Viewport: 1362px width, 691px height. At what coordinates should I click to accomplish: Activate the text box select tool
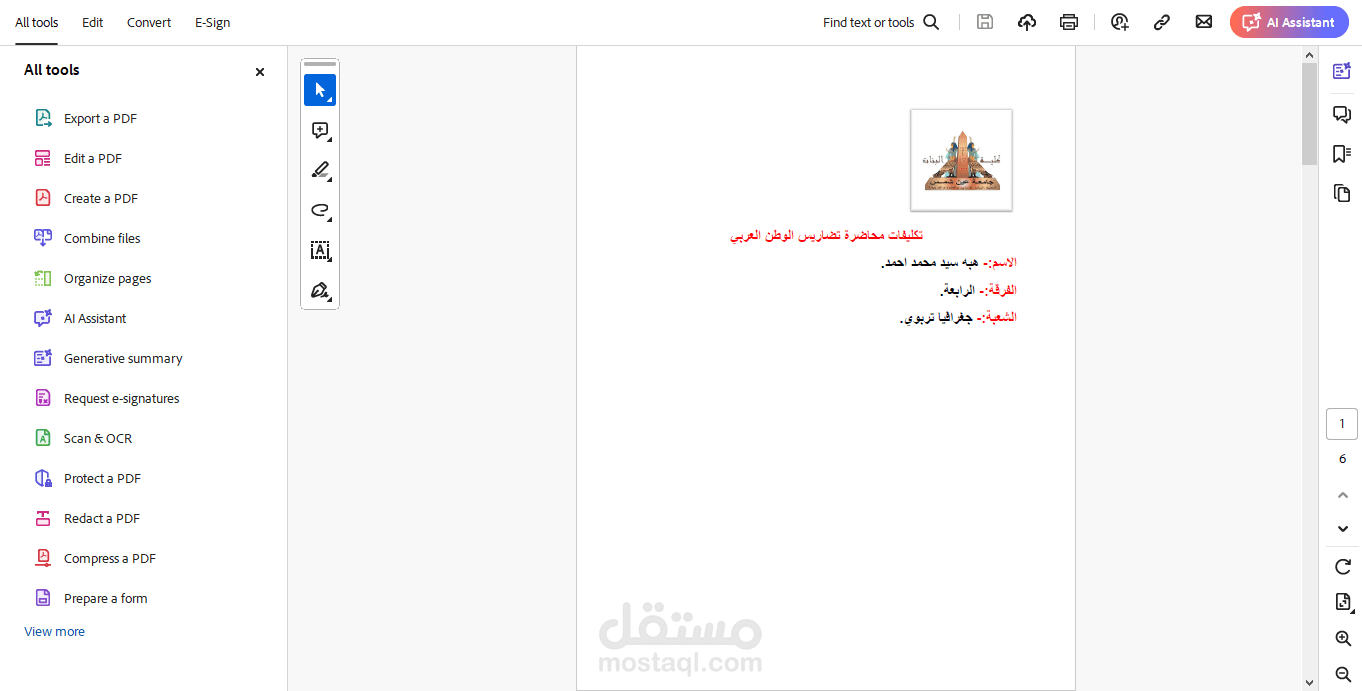[x=320, y=250]
